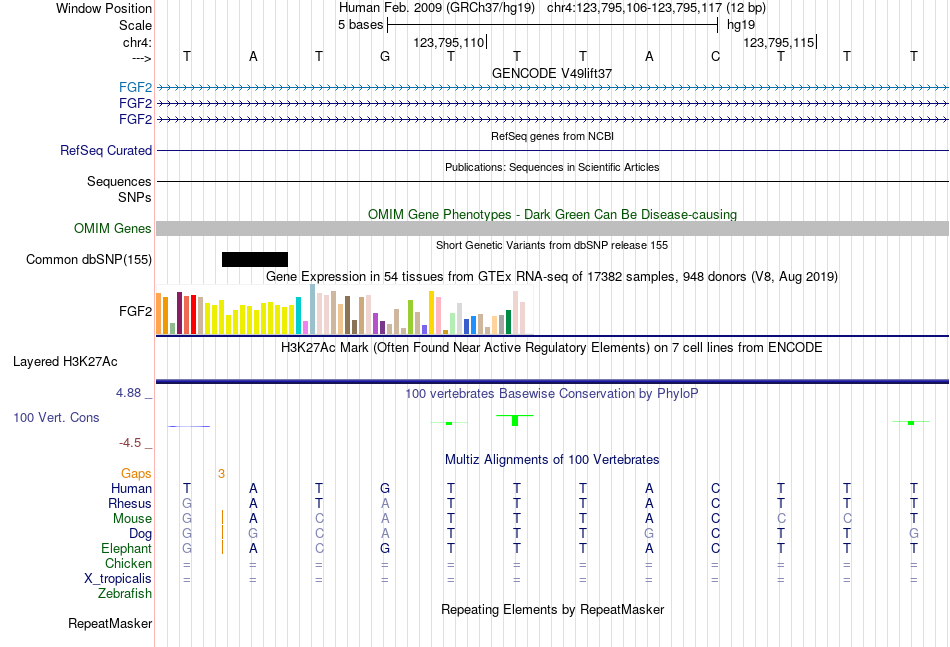Click the OMIM Genes track label

[x=113, y=228]
